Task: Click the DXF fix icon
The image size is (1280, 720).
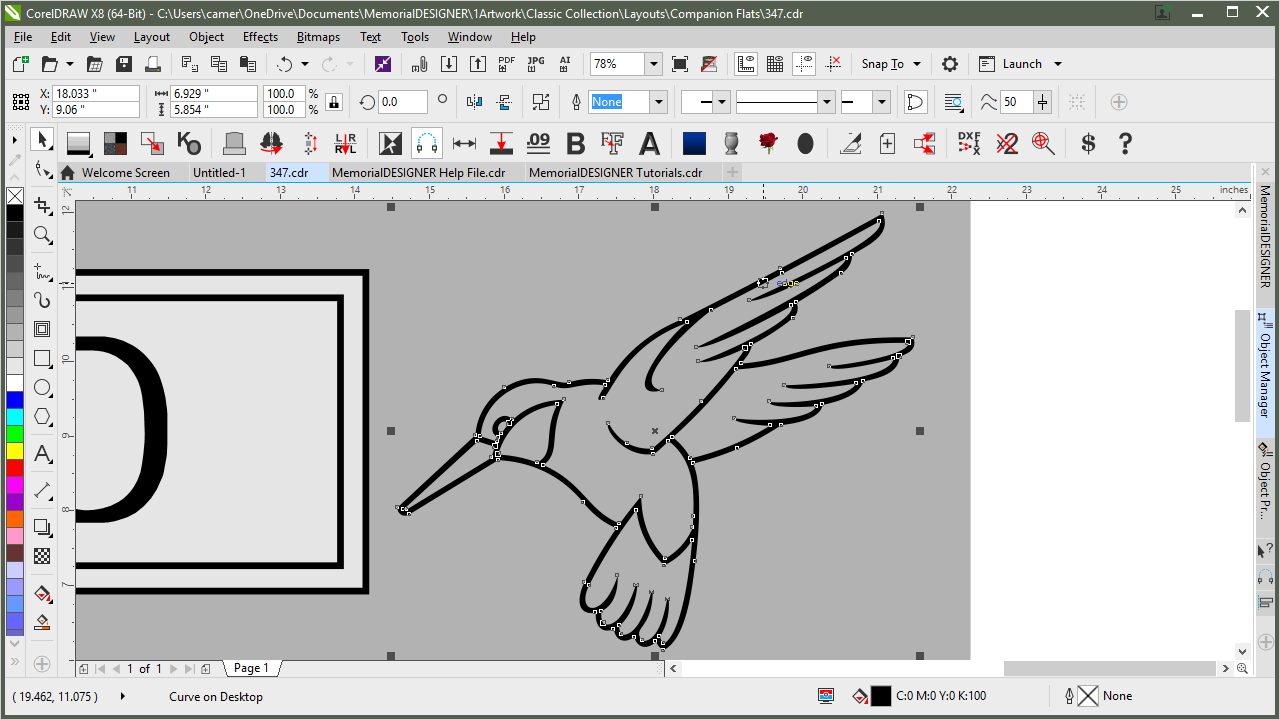Action: point(969,143)
